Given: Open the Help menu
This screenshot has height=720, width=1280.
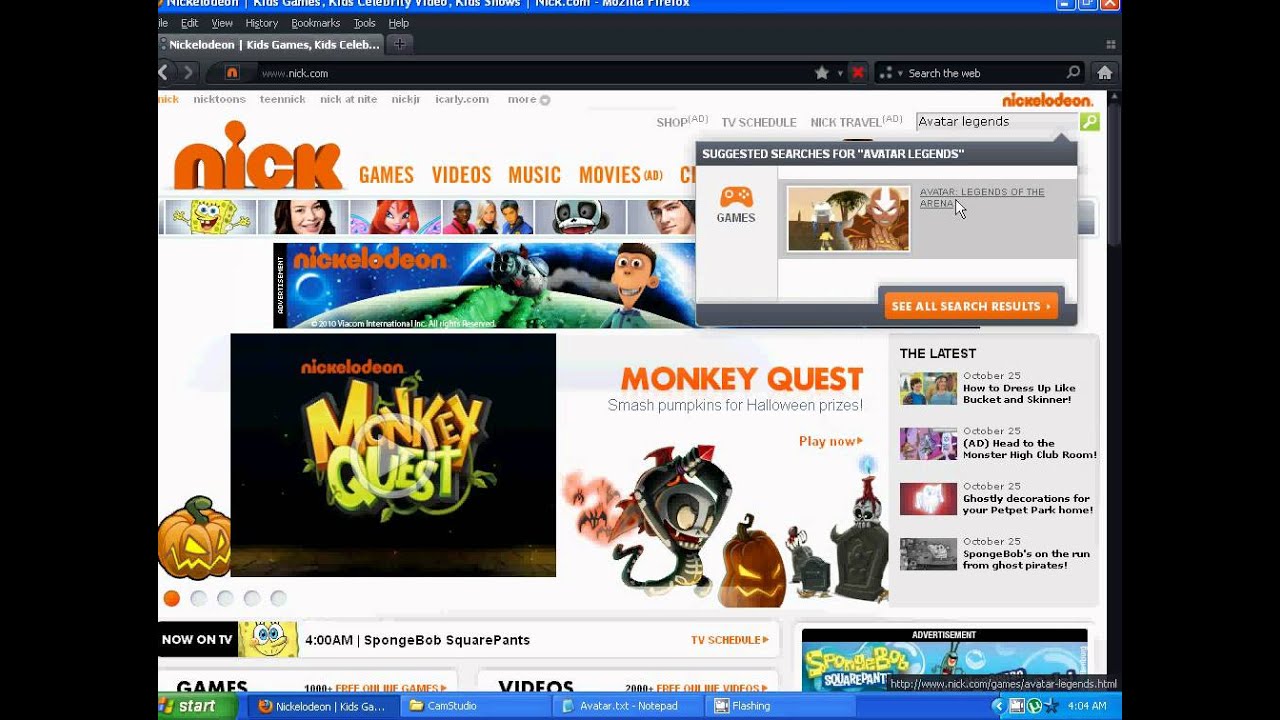Looking at the screenshot, I should point(399,23).
